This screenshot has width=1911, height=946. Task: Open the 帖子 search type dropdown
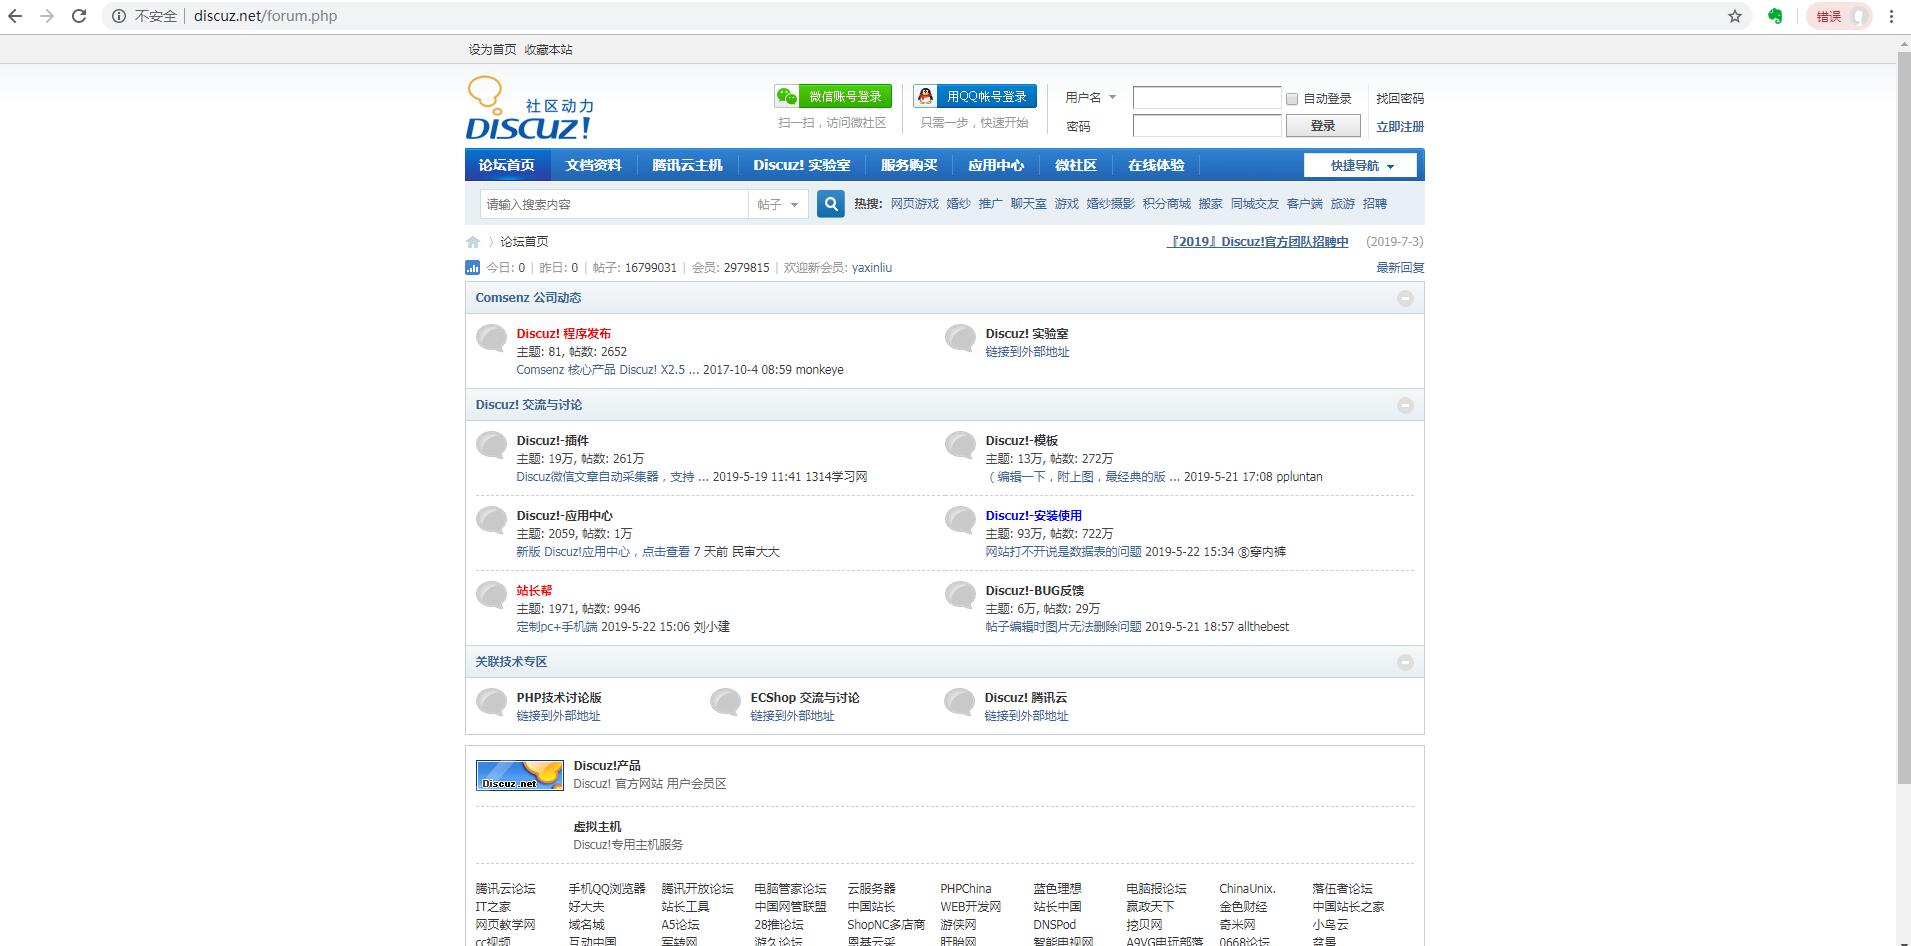(x=778, y=204)
